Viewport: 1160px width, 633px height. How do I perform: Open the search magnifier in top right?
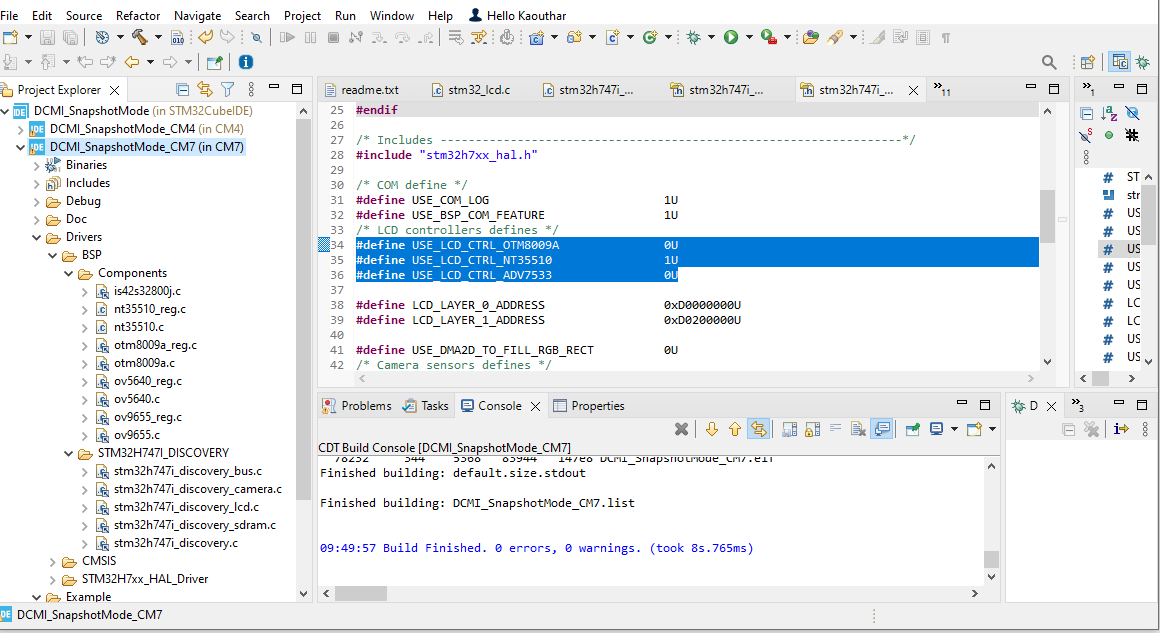click(x=1049, y=62)
